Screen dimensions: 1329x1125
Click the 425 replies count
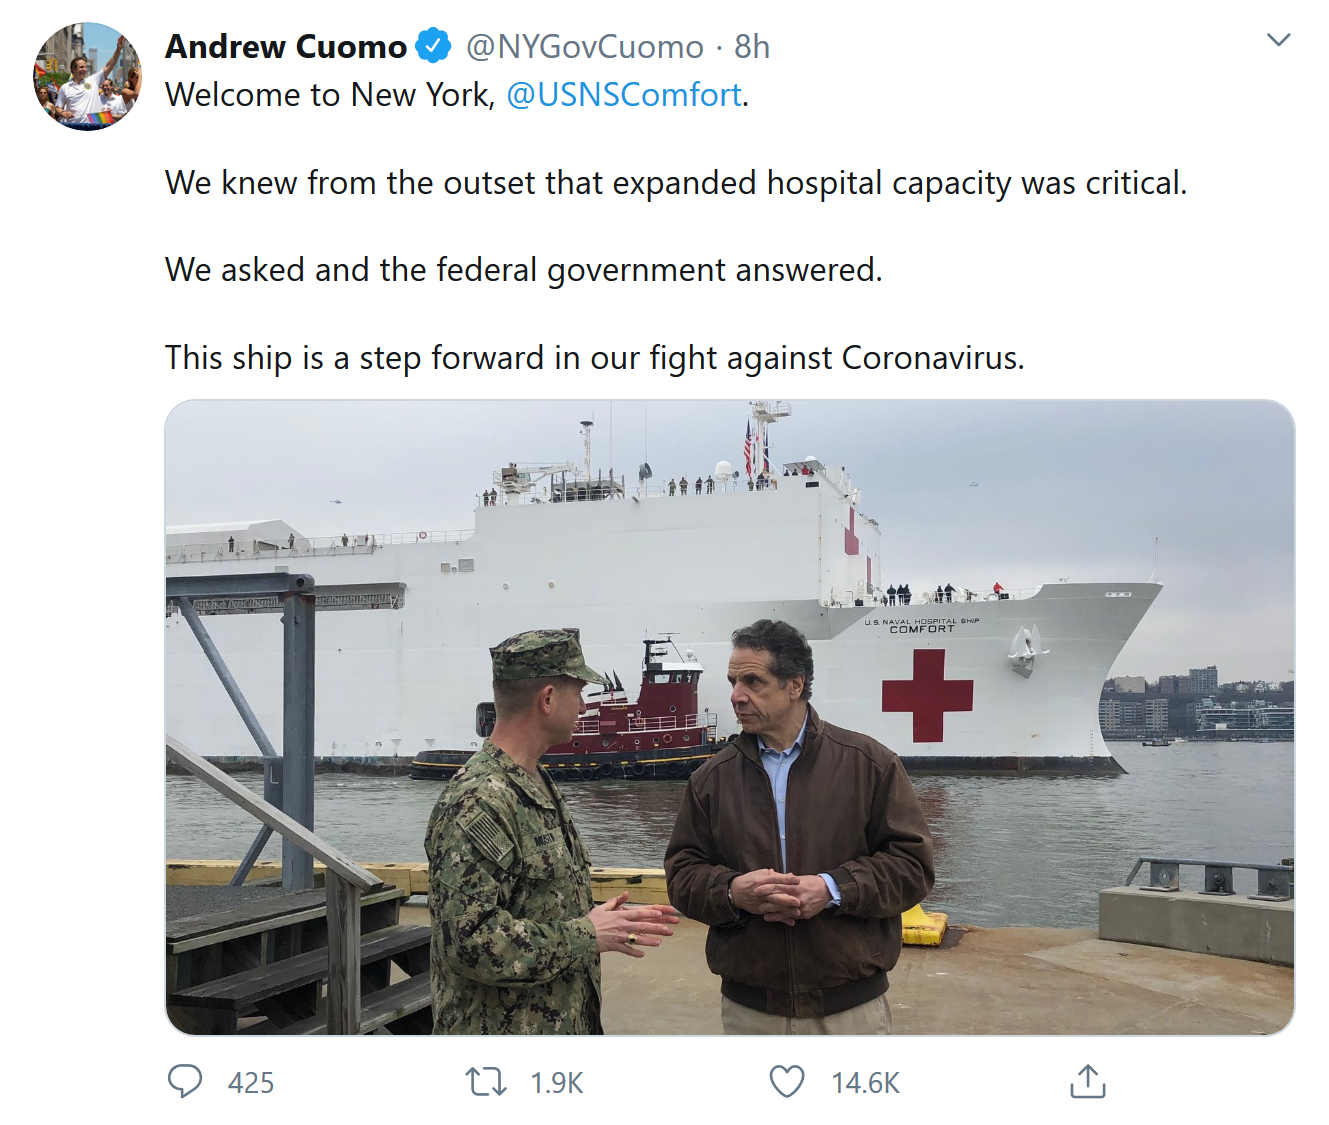251,1083
